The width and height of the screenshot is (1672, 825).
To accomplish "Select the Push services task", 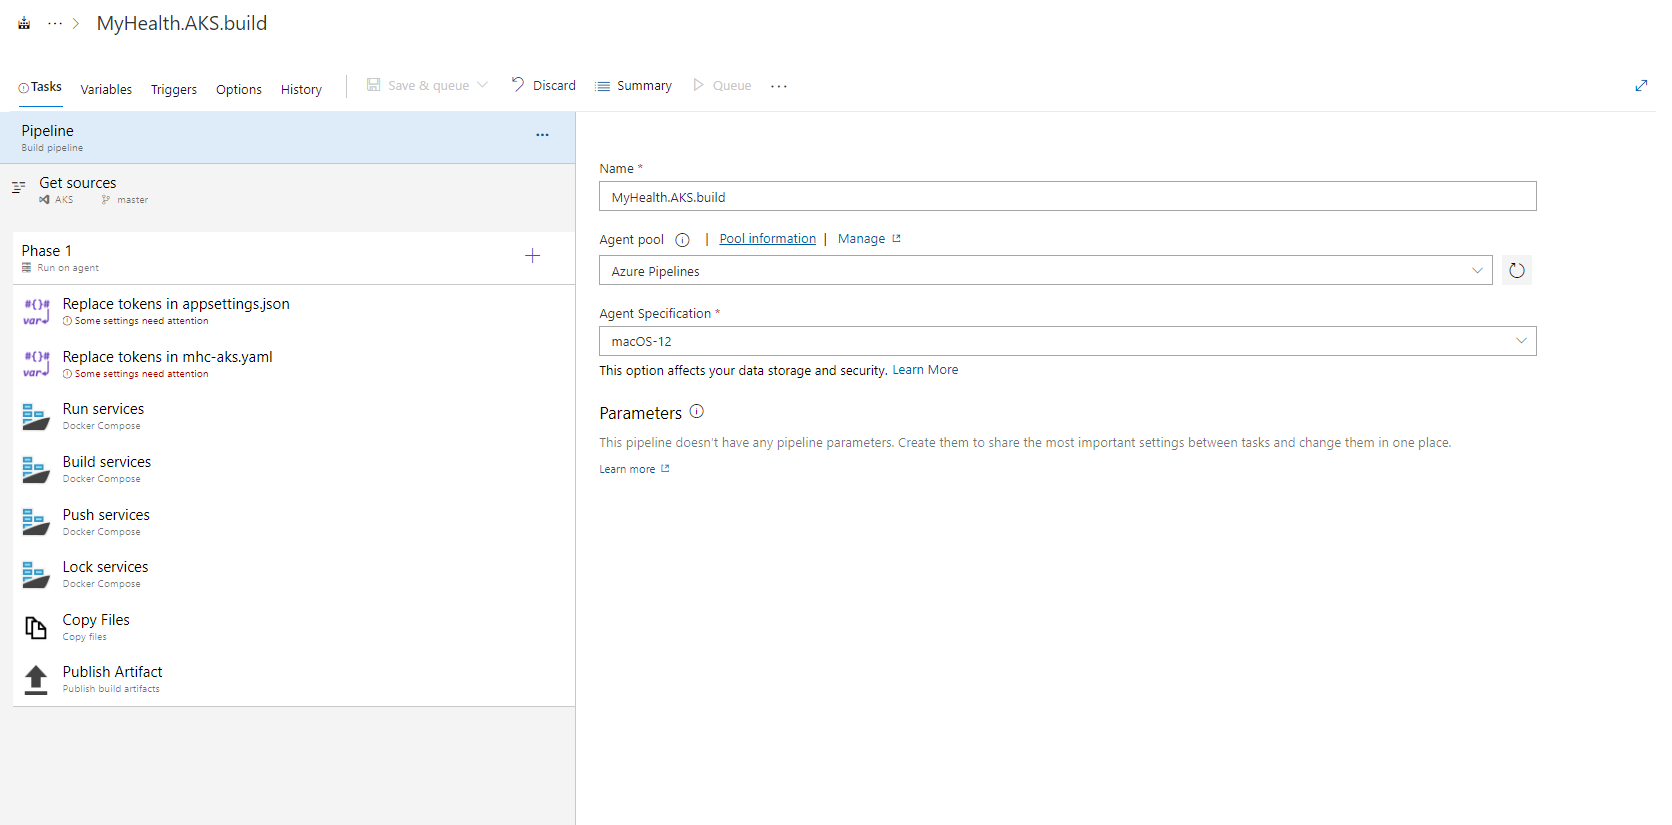I will pyautogui.click(x=294, y=522).
